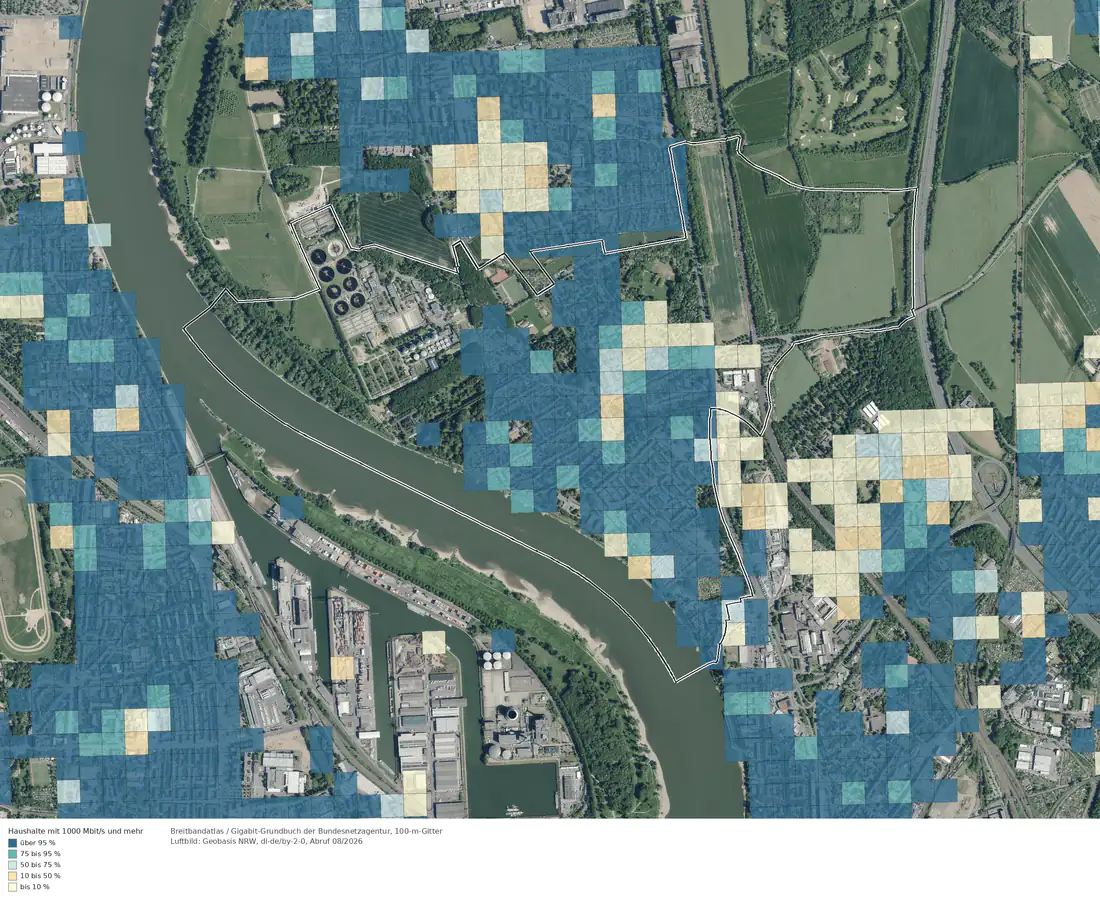Viewport: 1100px width, 902px height.
Task: Click the dark blue 'über 95 %' legend swatch
Action: point(13,842)
